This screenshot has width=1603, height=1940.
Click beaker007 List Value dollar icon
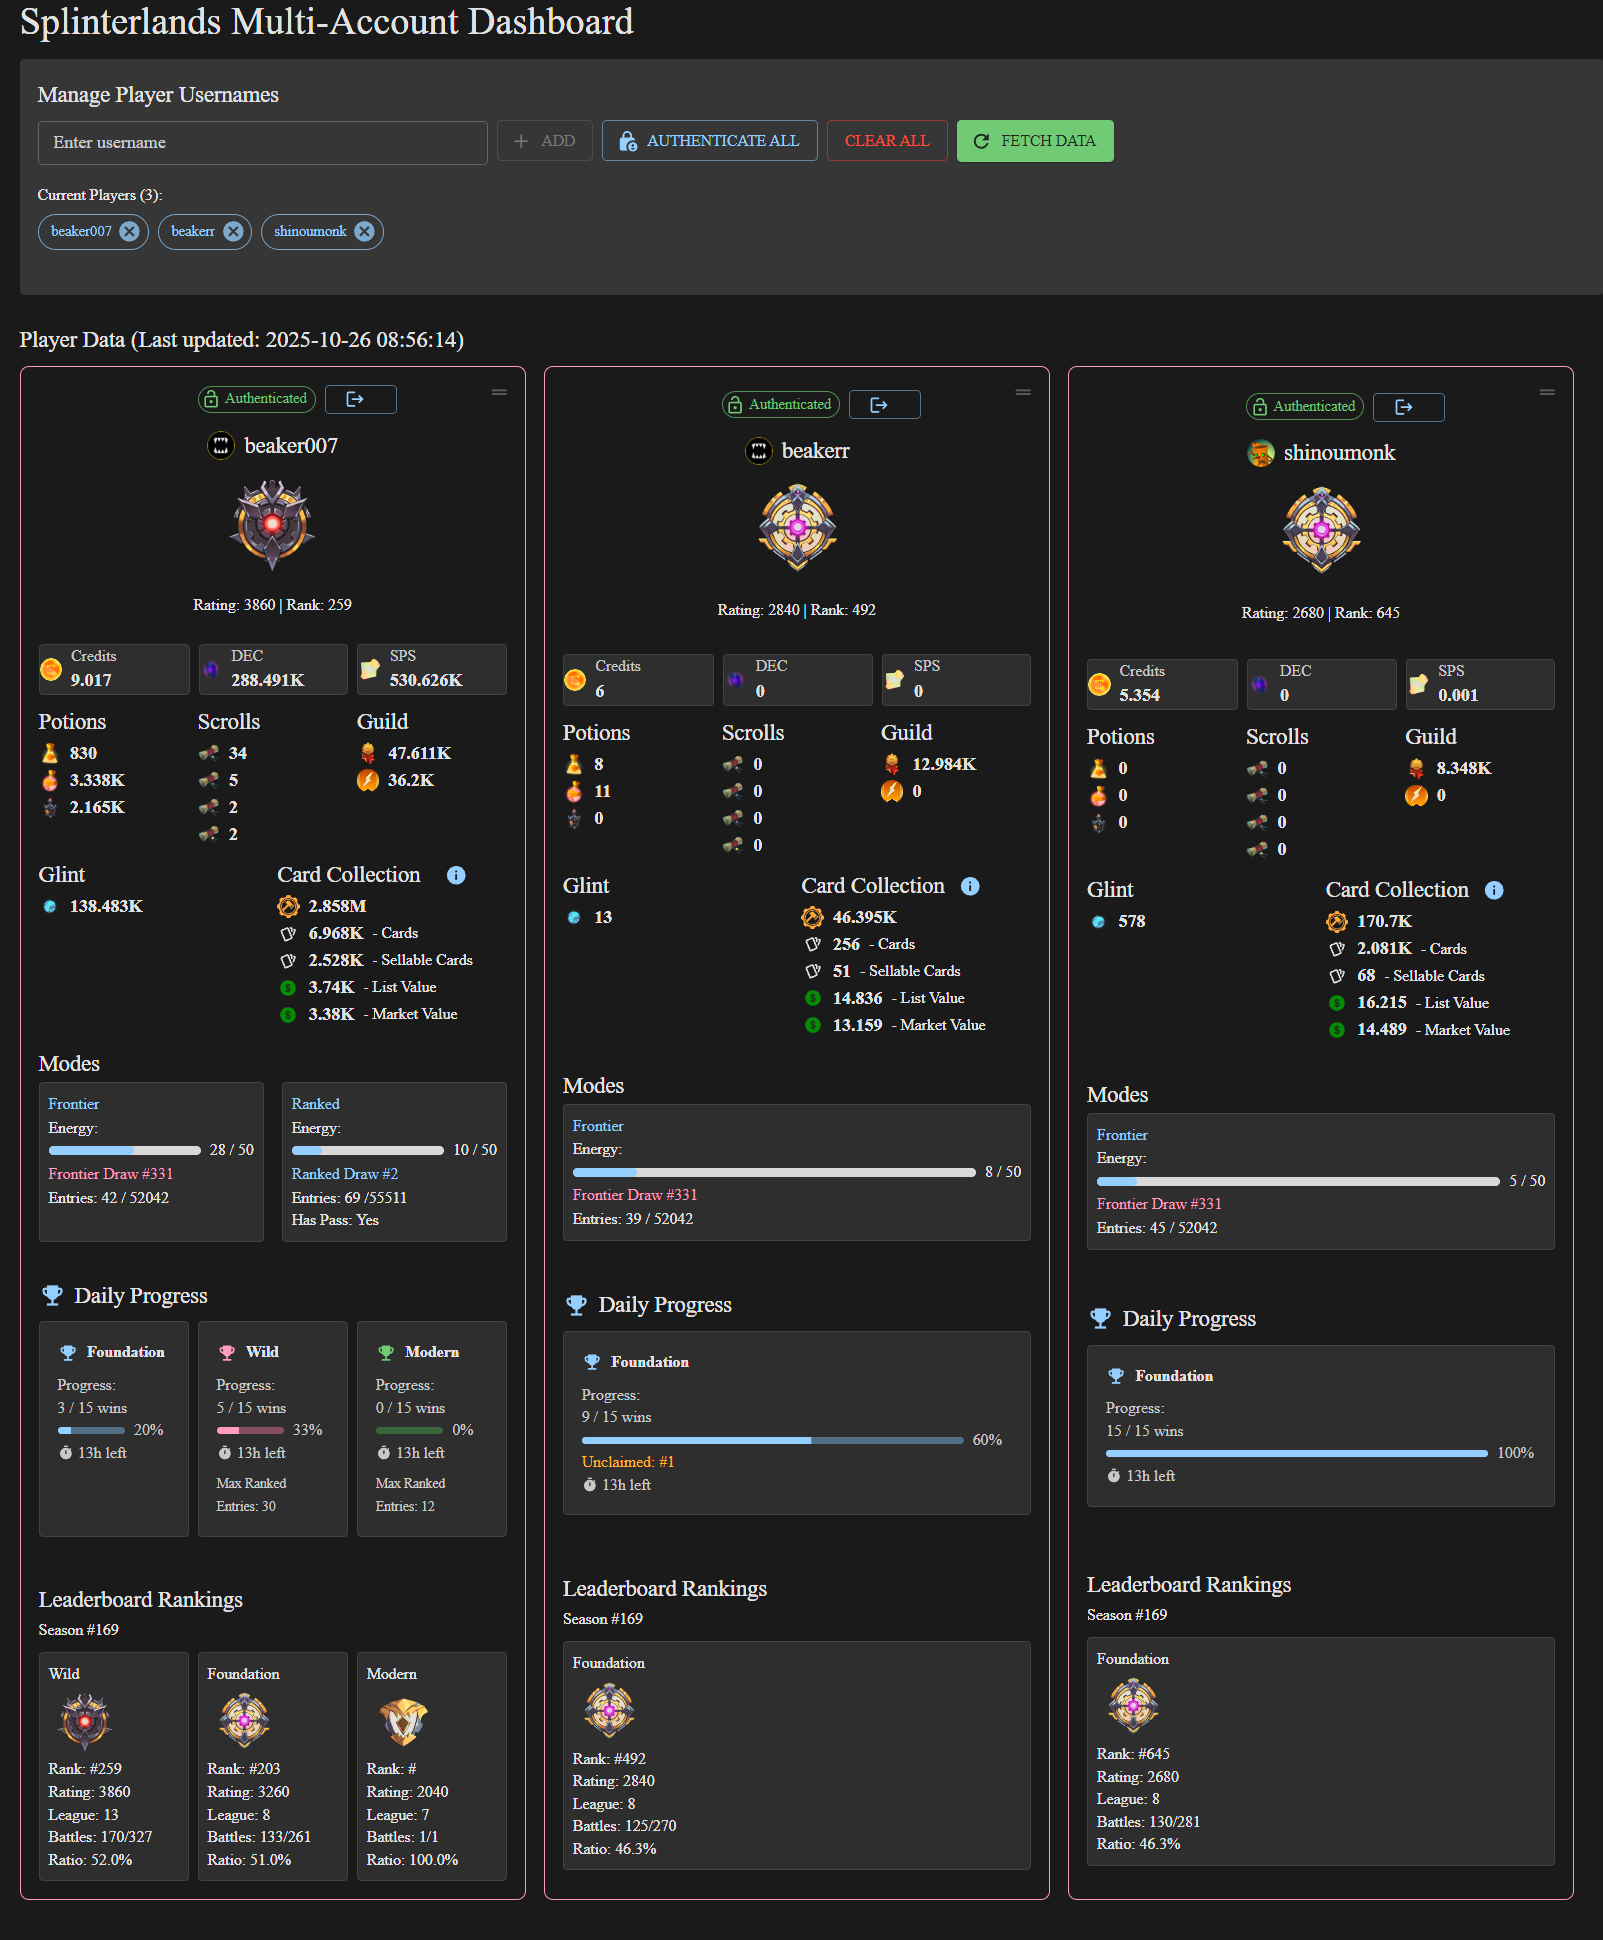288,988
